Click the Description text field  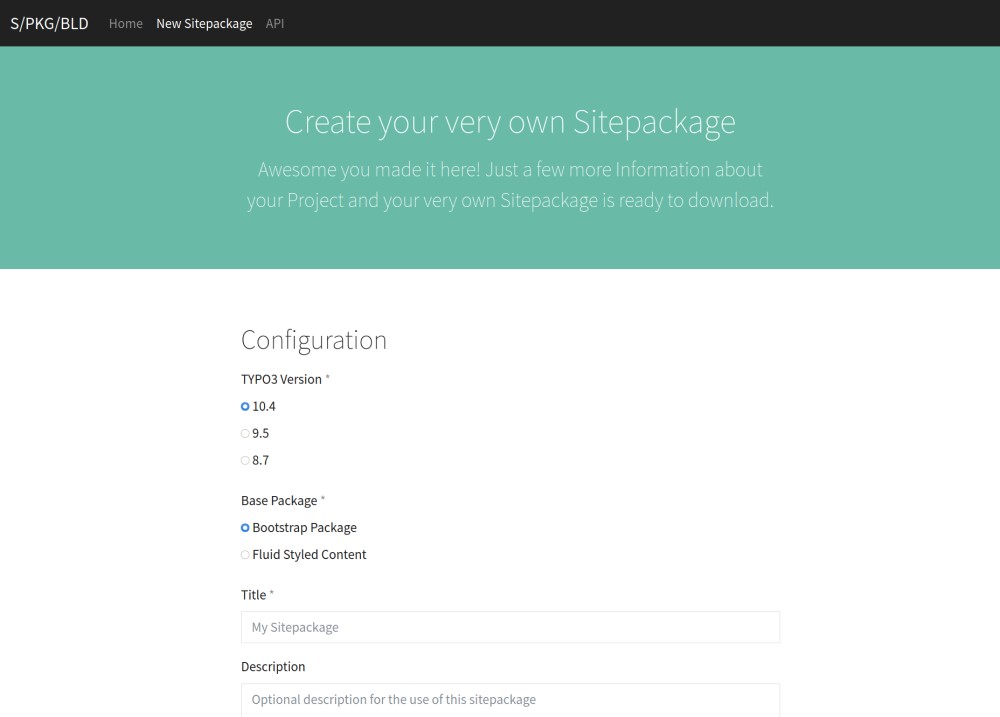pyautogui.click(x=510, y=700)
